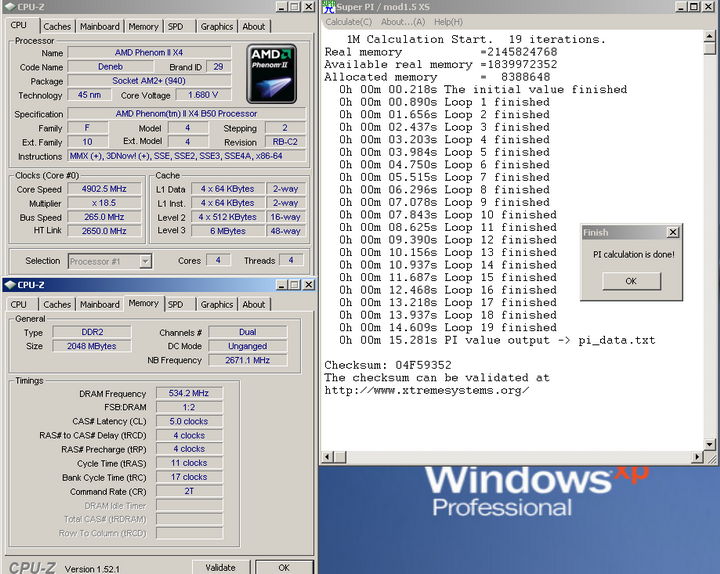Click the Loop 19 finished line

[x=448, y=328]
